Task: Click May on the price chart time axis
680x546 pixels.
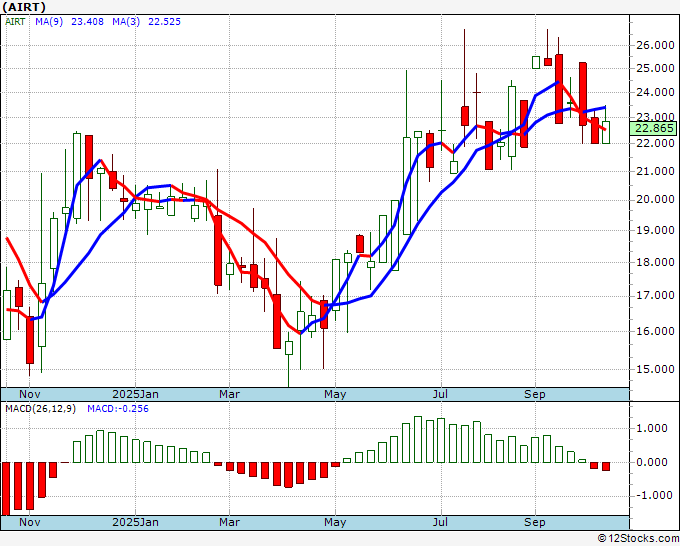Action: pos(335,394)
